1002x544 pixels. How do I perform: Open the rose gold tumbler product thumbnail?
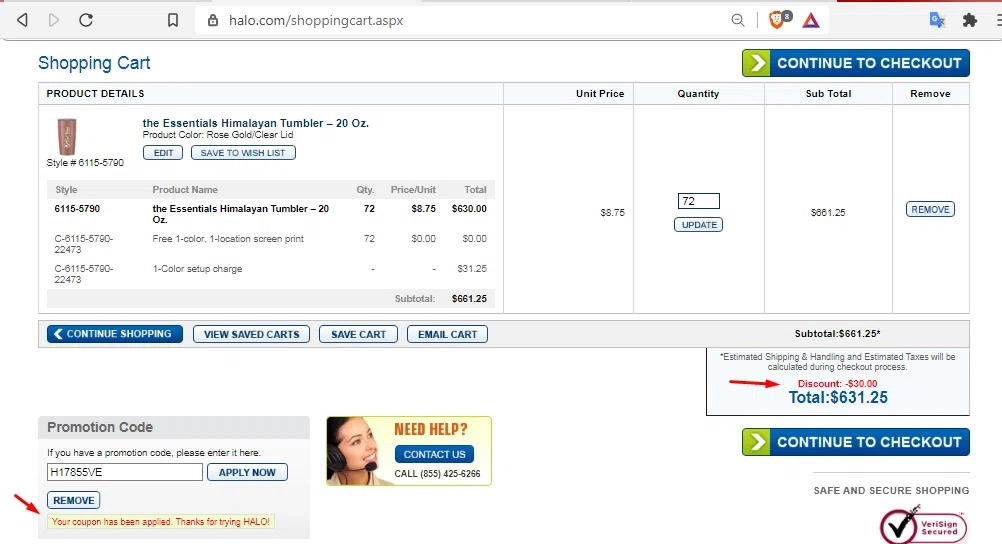click(66, 136)
